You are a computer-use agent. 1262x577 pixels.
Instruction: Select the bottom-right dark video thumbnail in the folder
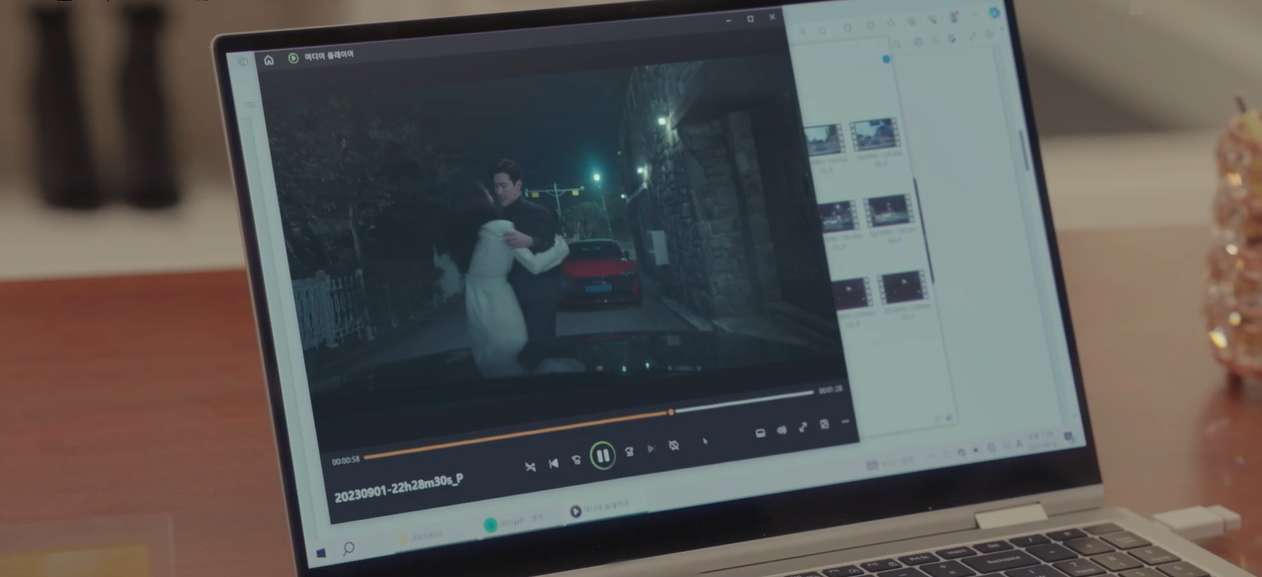(x=904, y=287)
